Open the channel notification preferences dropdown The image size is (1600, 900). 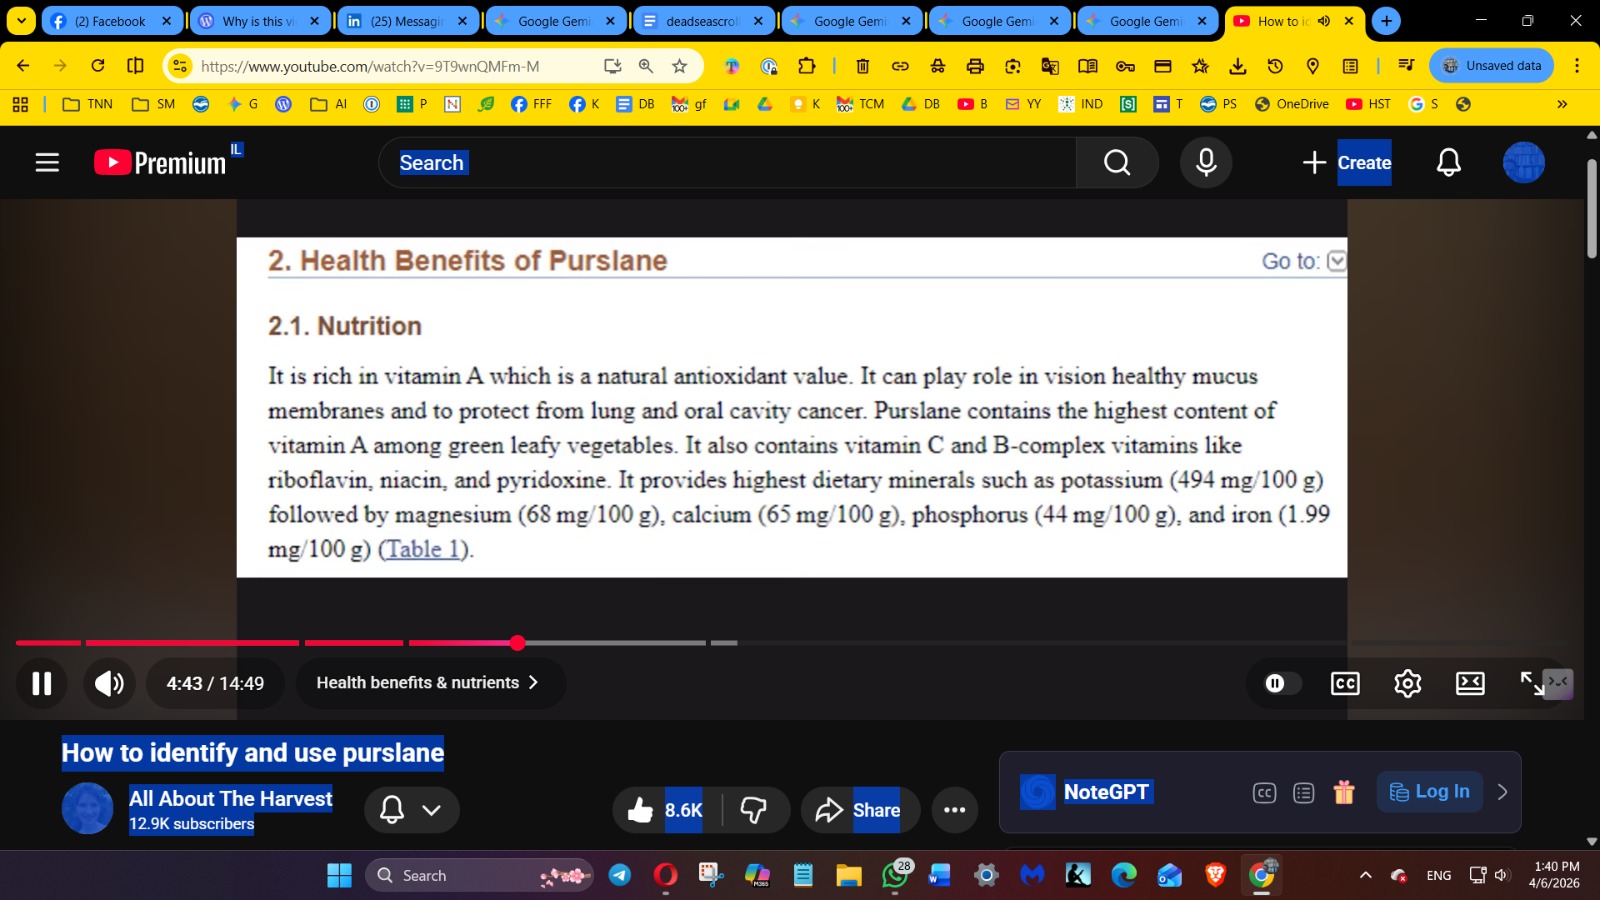411,810
